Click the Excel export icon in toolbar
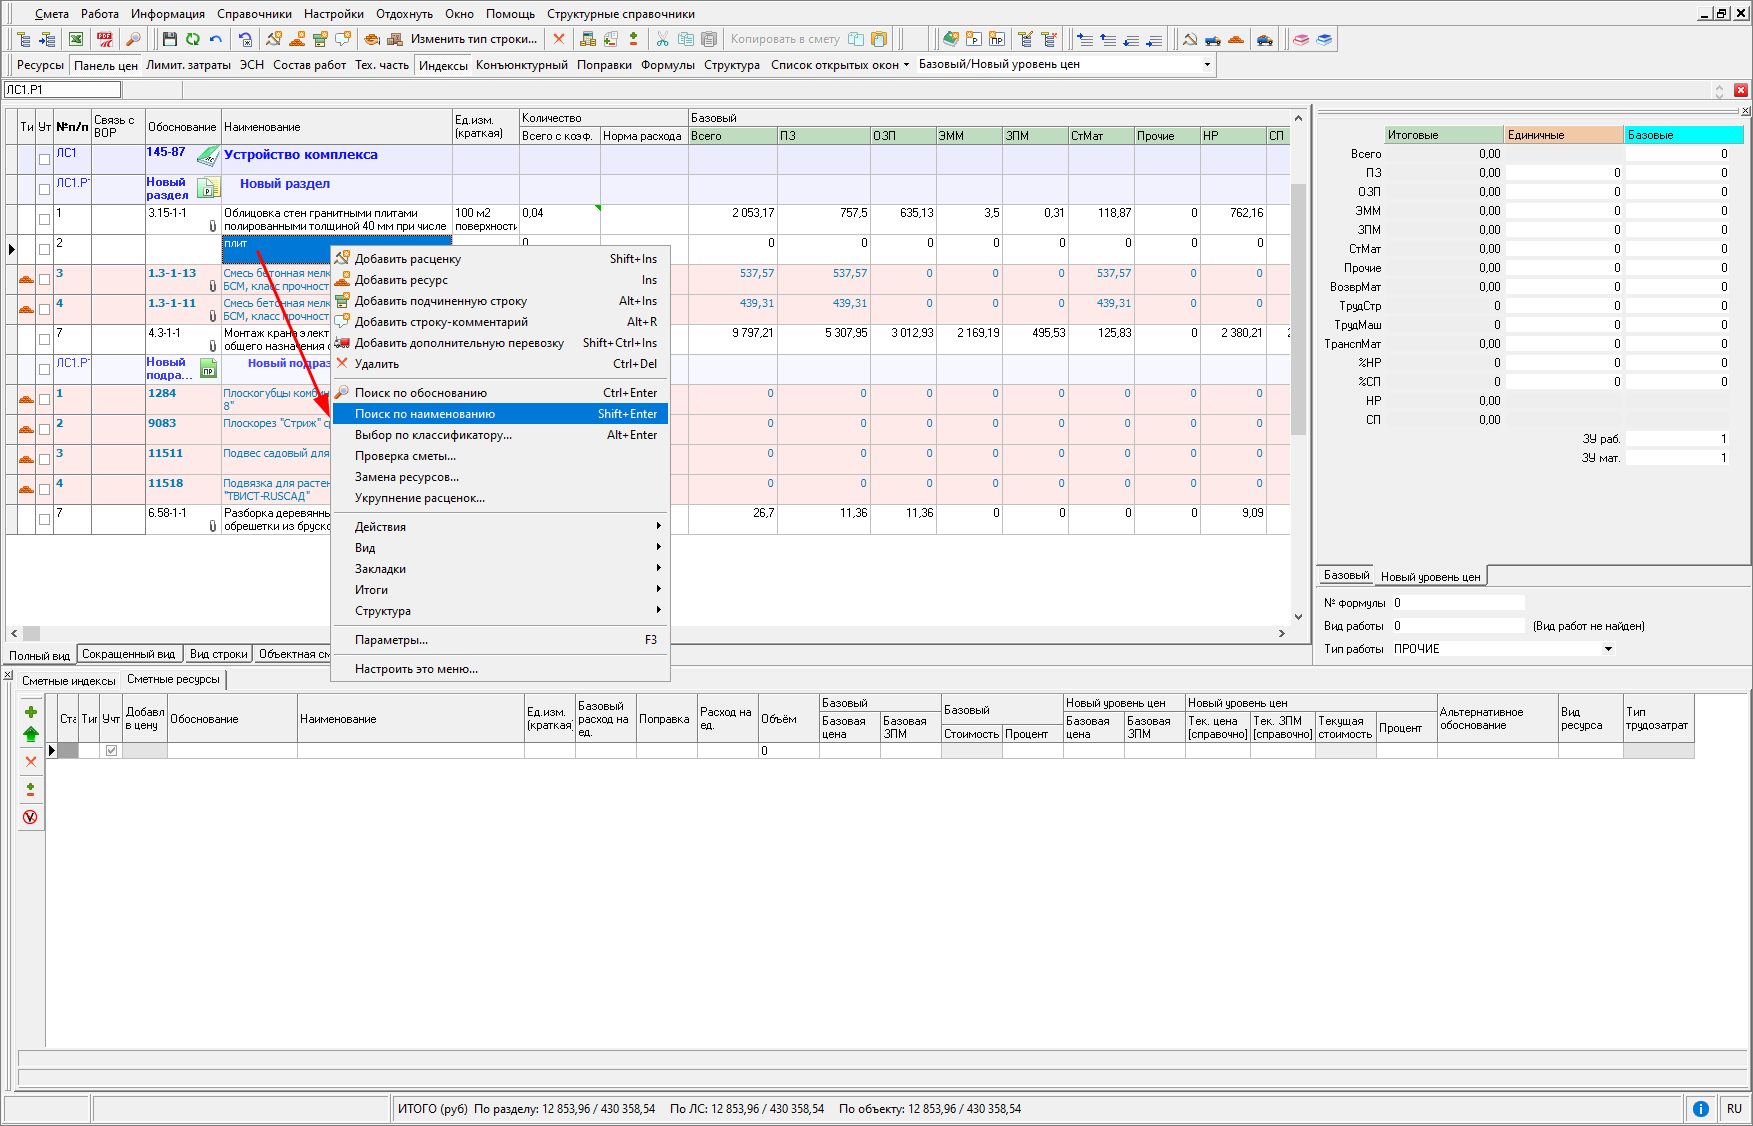This screenshot has width=1753, height=1126. coord(76,39)
